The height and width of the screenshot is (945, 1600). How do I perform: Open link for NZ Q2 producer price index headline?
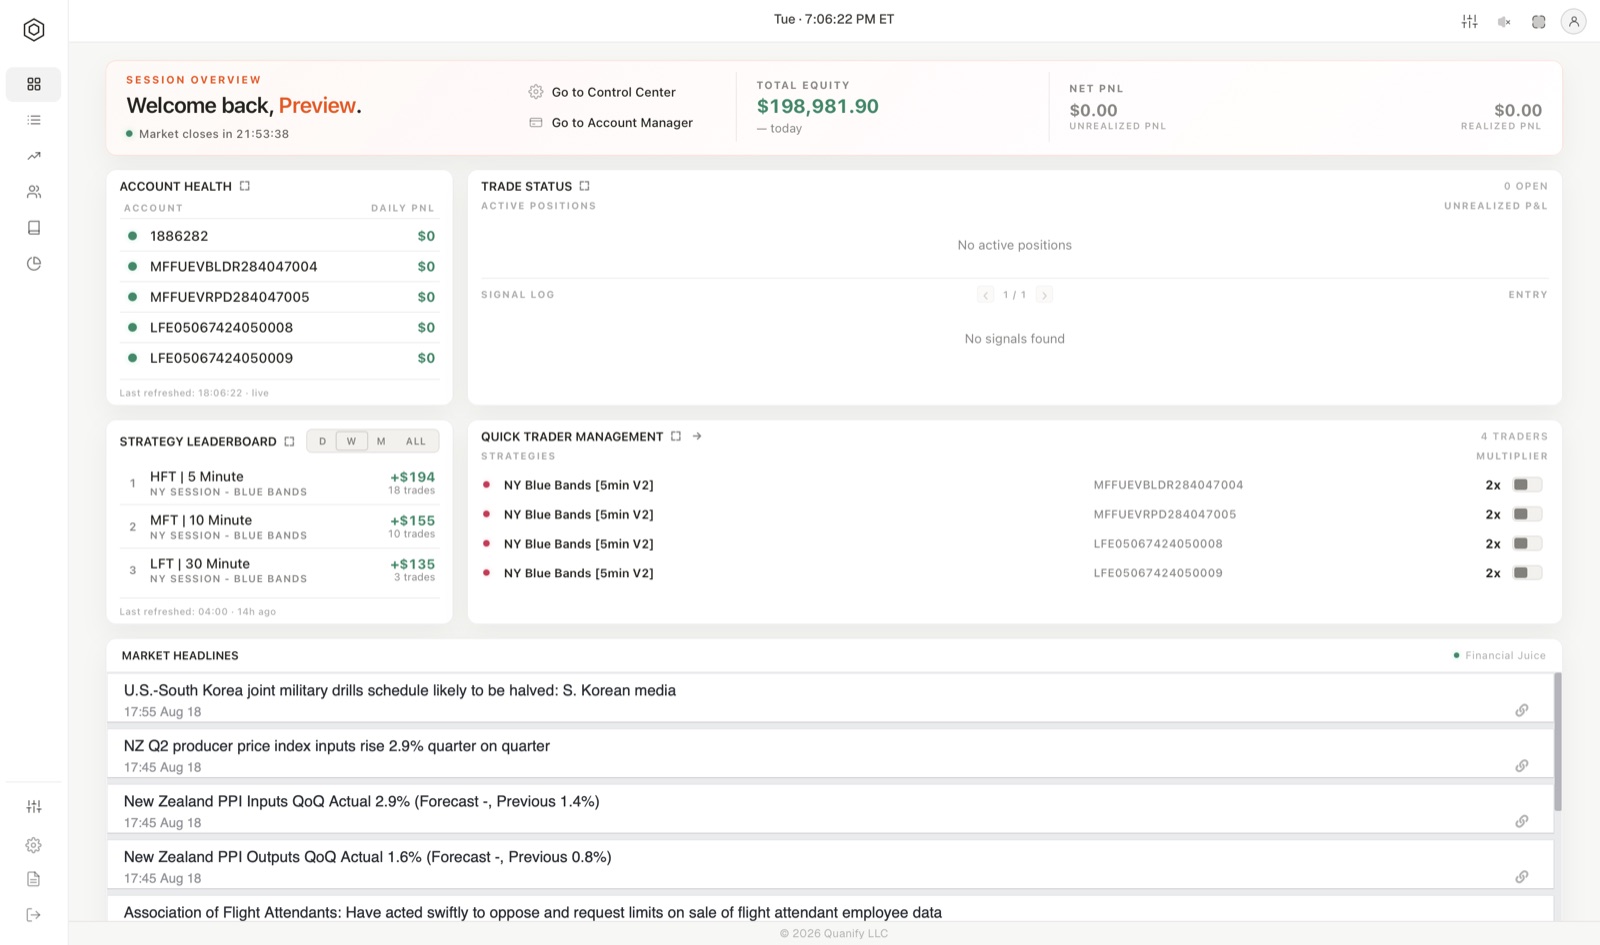1522,766
